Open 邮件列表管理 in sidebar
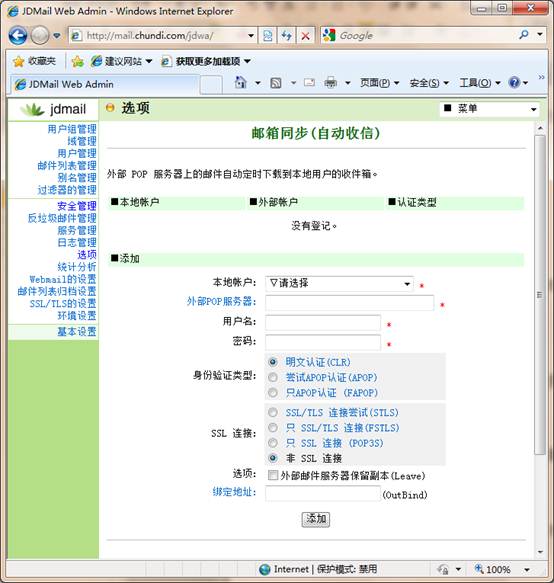The image size is (554, 583). [x=67, y=165]
